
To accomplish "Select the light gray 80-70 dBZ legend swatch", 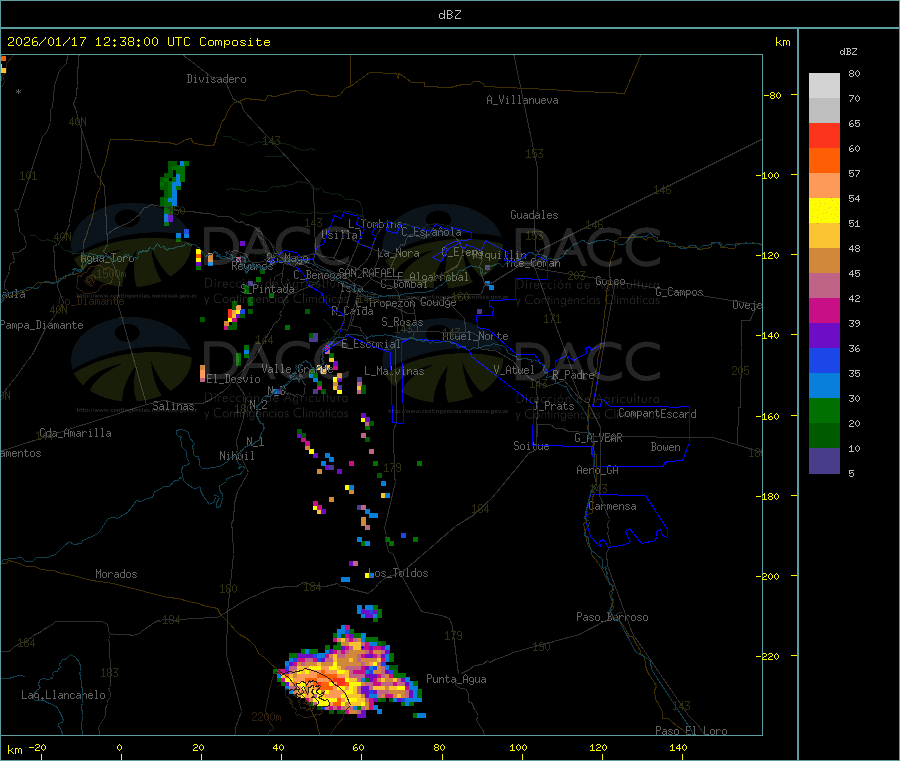I will coord(824,86).
